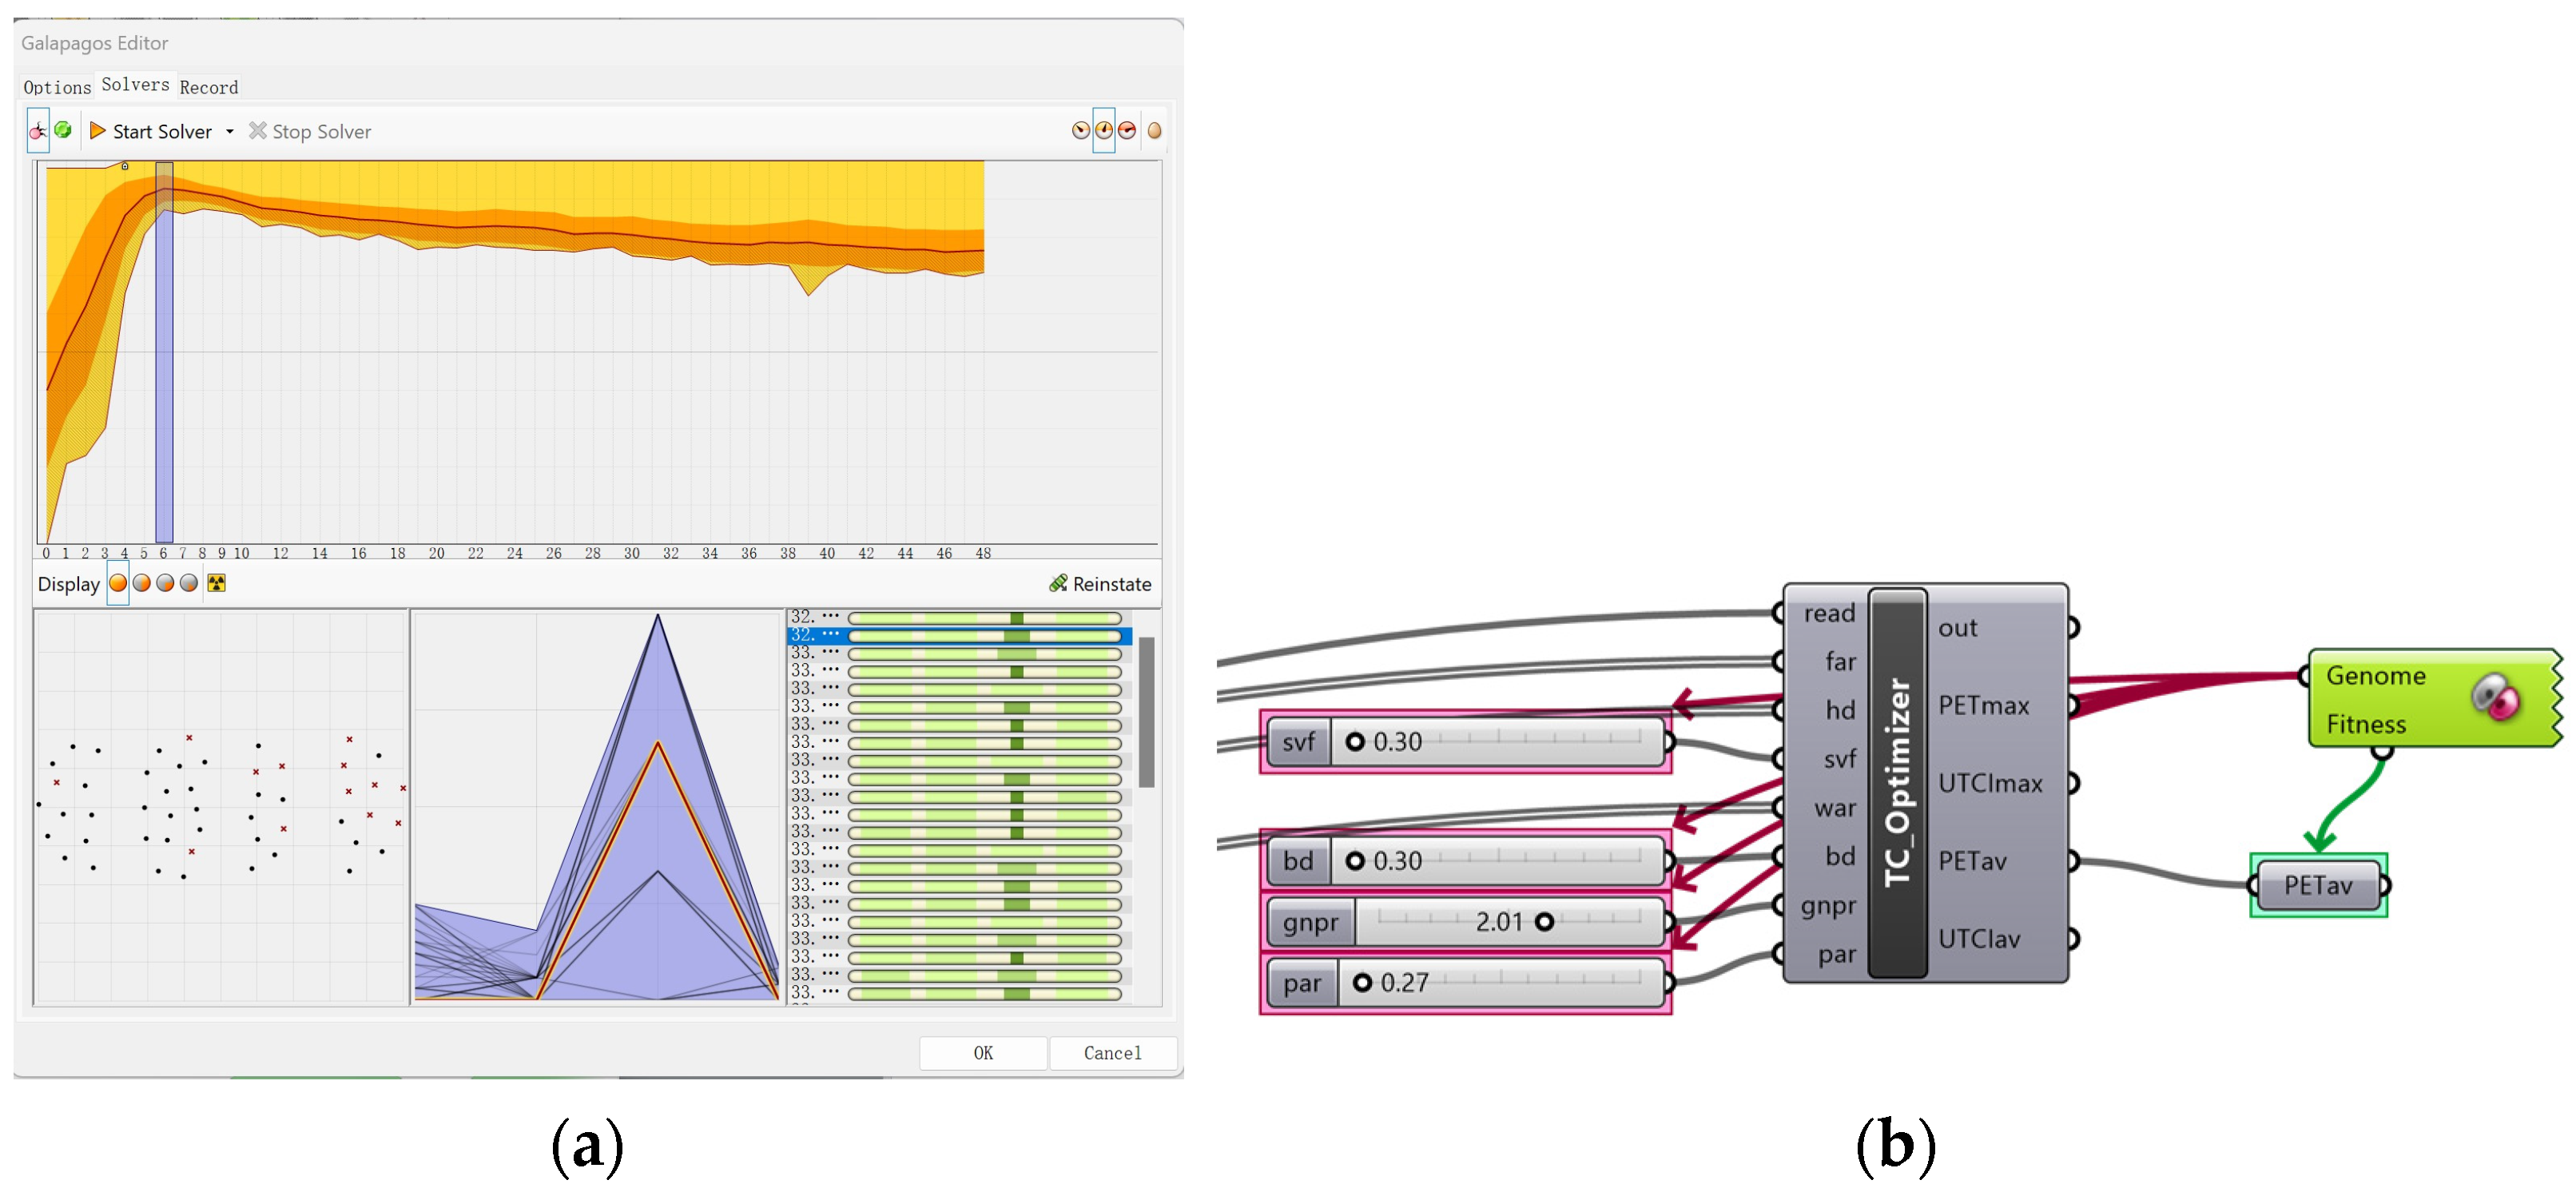
Task: Click the gnpr slider handle at 2.01
Action: click(1544, 922)
